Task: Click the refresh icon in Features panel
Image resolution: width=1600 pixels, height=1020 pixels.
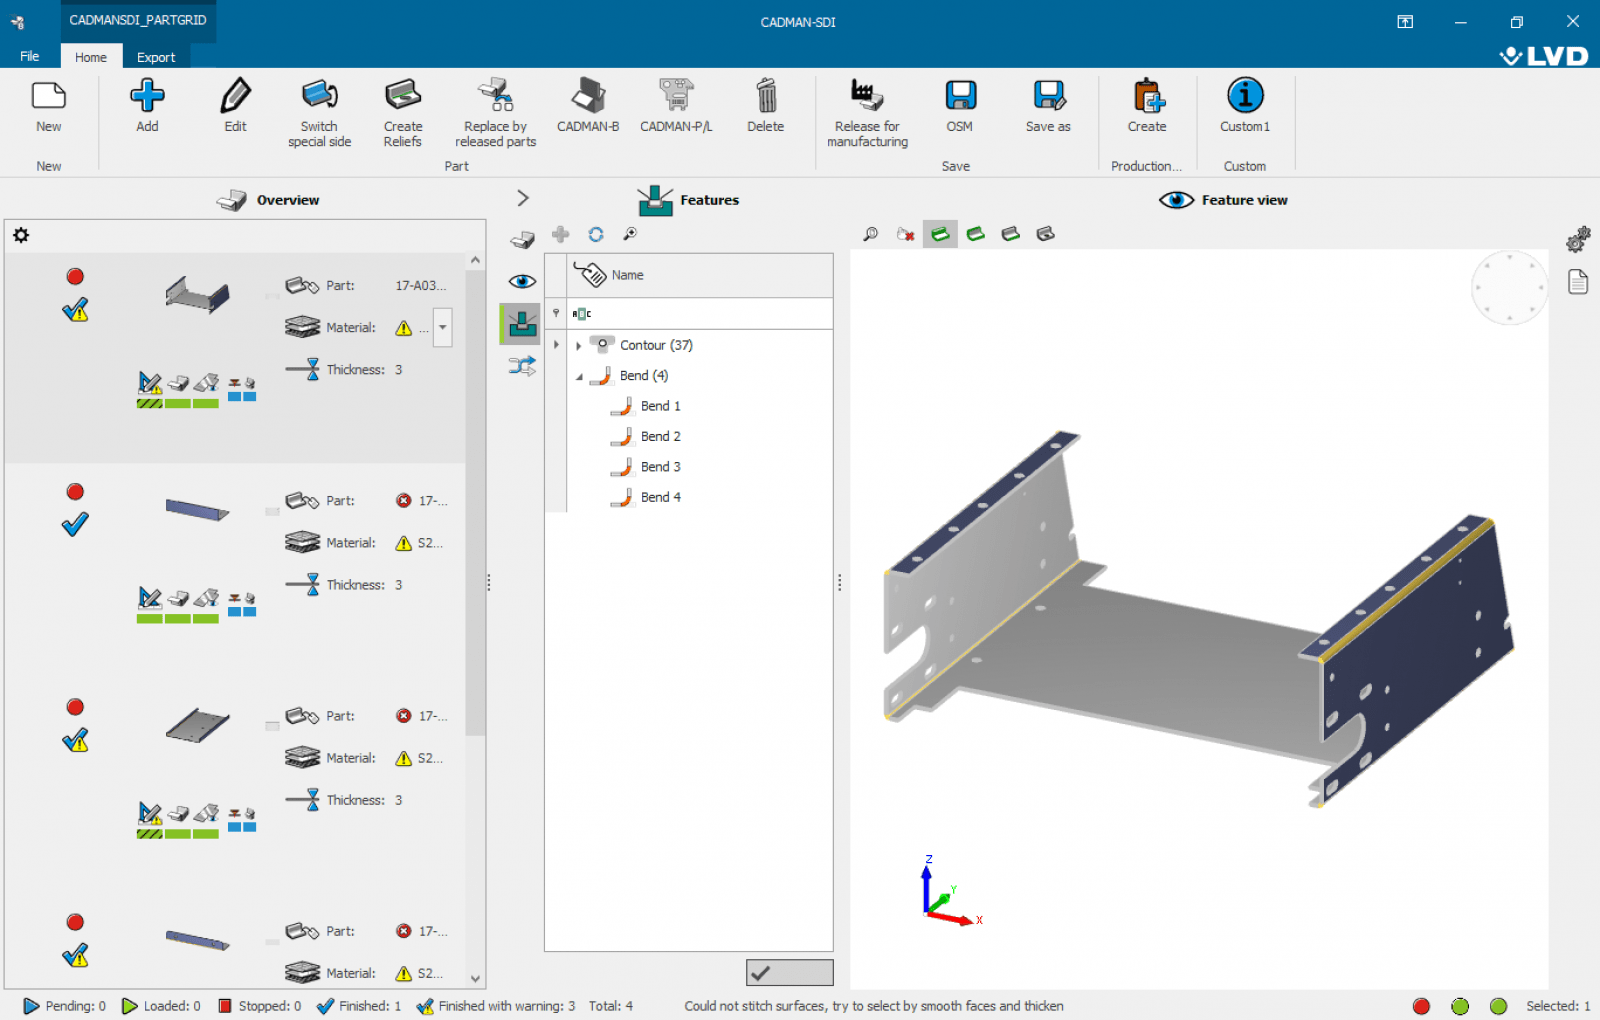Action: pyautogui.click(x=596, y=234)
